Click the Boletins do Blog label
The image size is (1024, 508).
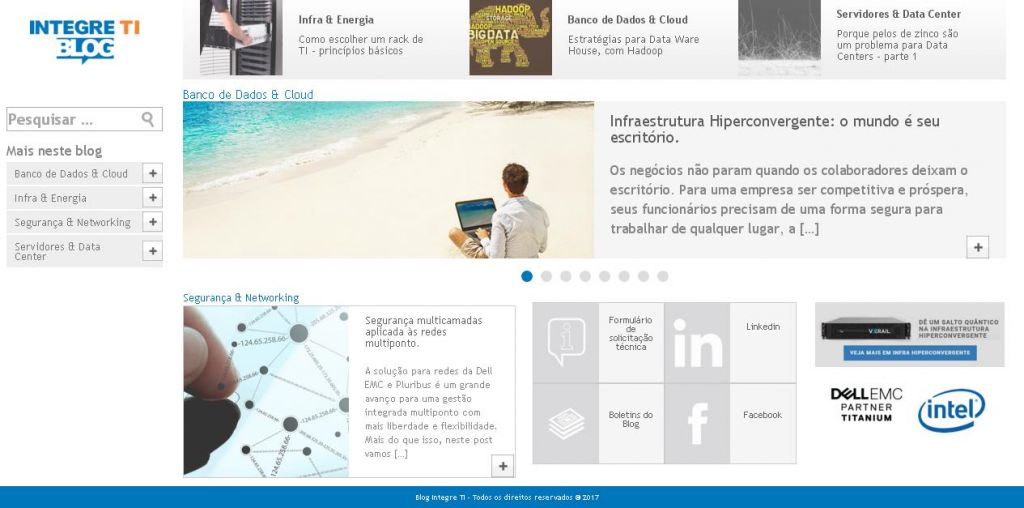click(631, 419)
